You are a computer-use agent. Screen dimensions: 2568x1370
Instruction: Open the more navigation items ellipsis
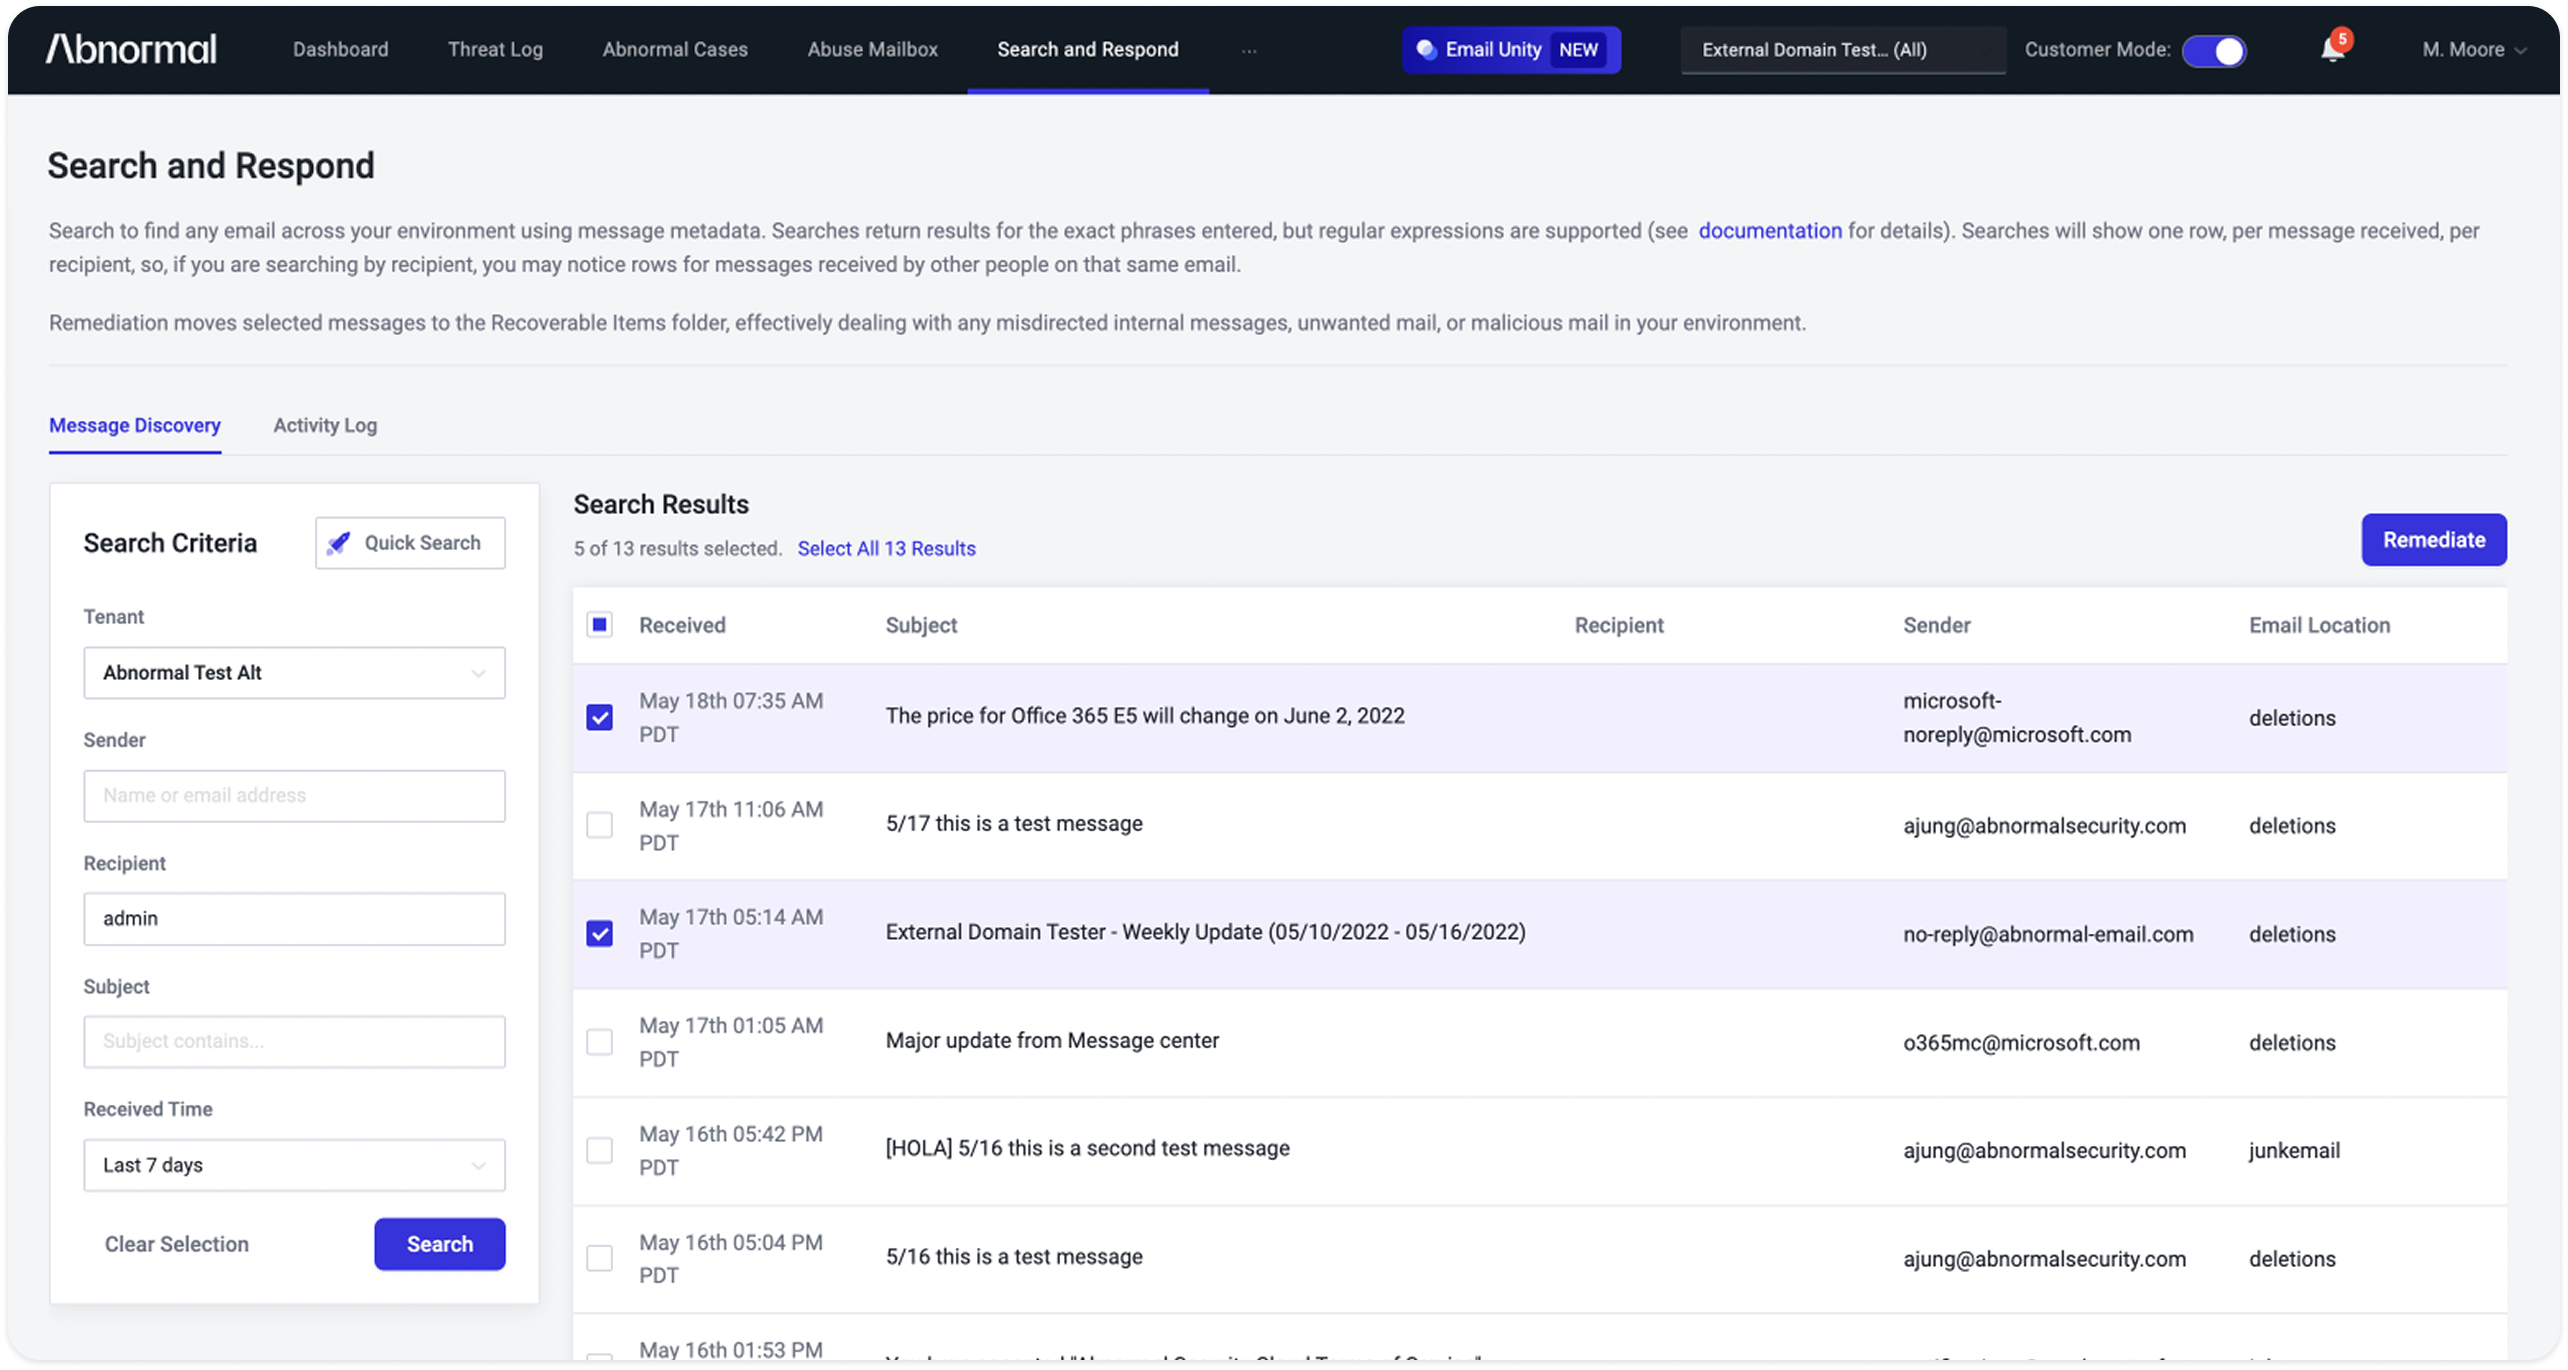[1248, 50]
